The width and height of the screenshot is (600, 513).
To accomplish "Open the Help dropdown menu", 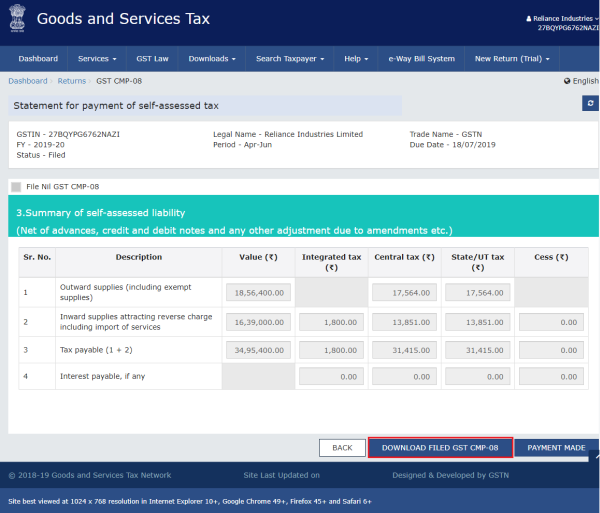I will pos(354,59).
